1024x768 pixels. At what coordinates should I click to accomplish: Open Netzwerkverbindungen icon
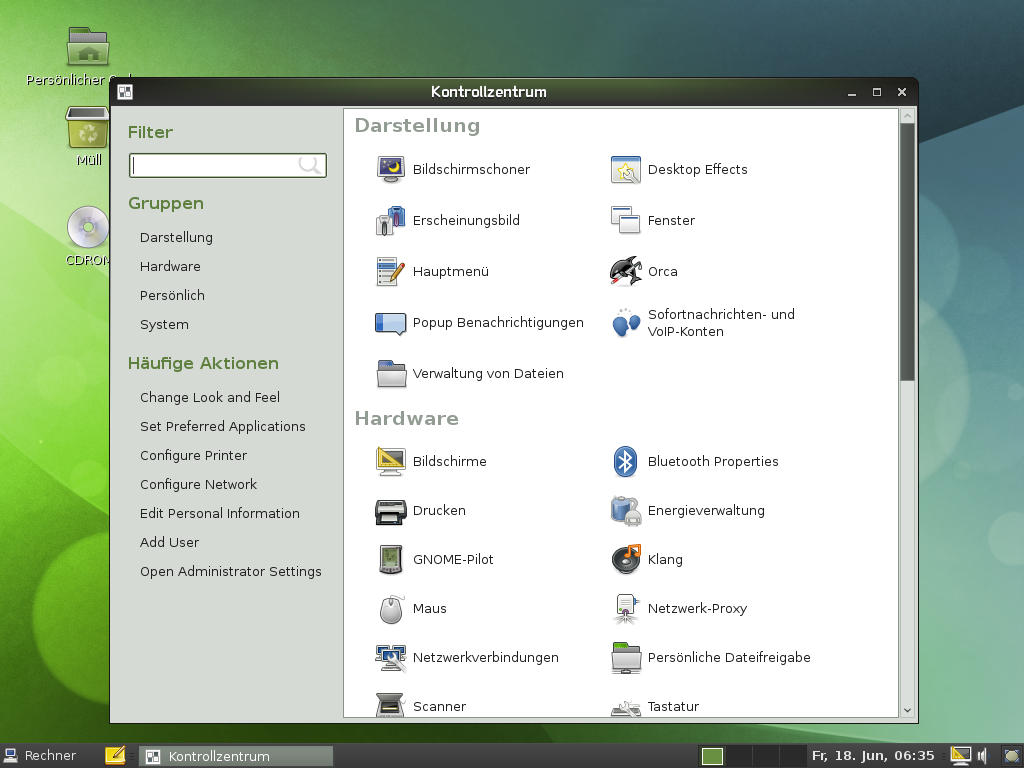[390, 657]
